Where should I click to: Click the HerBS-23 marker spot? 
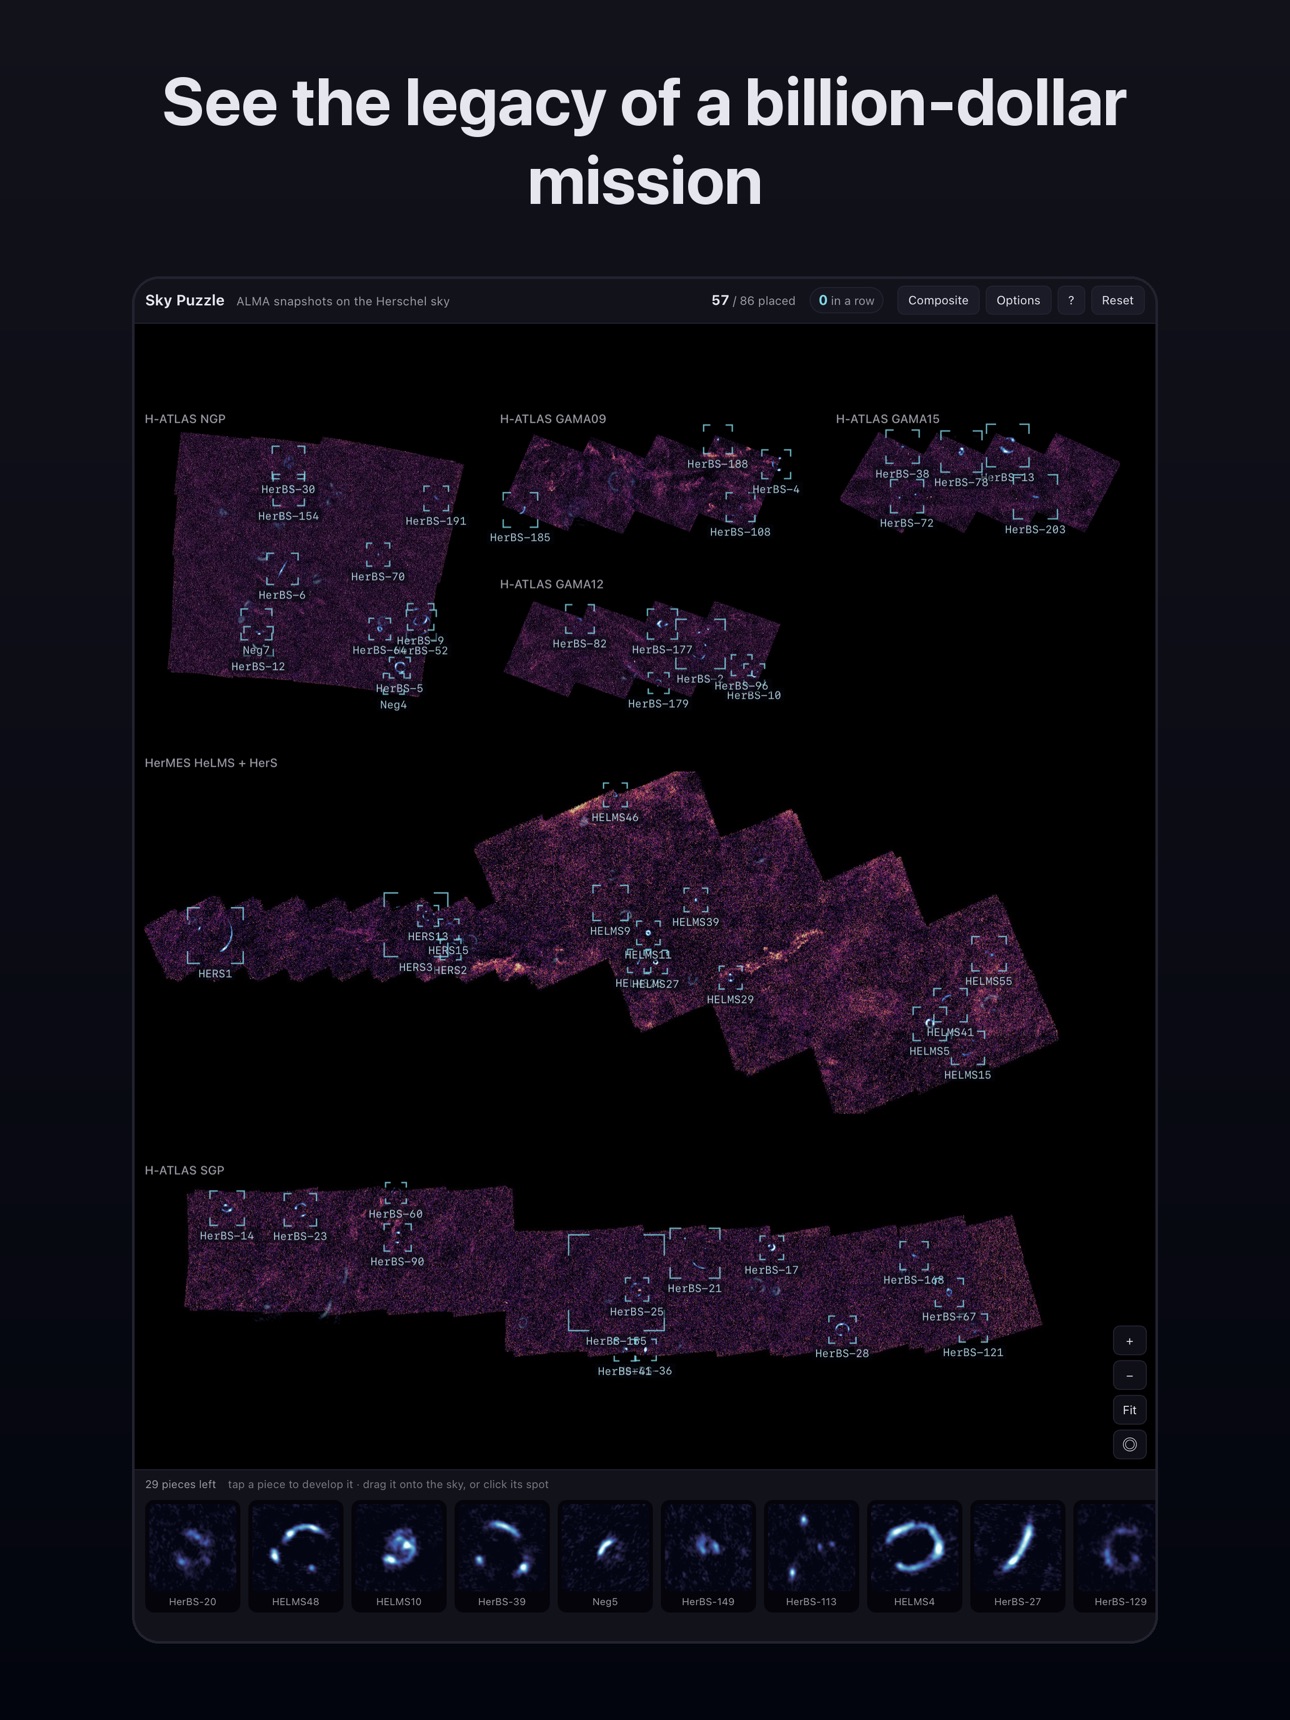point(300,1210)
